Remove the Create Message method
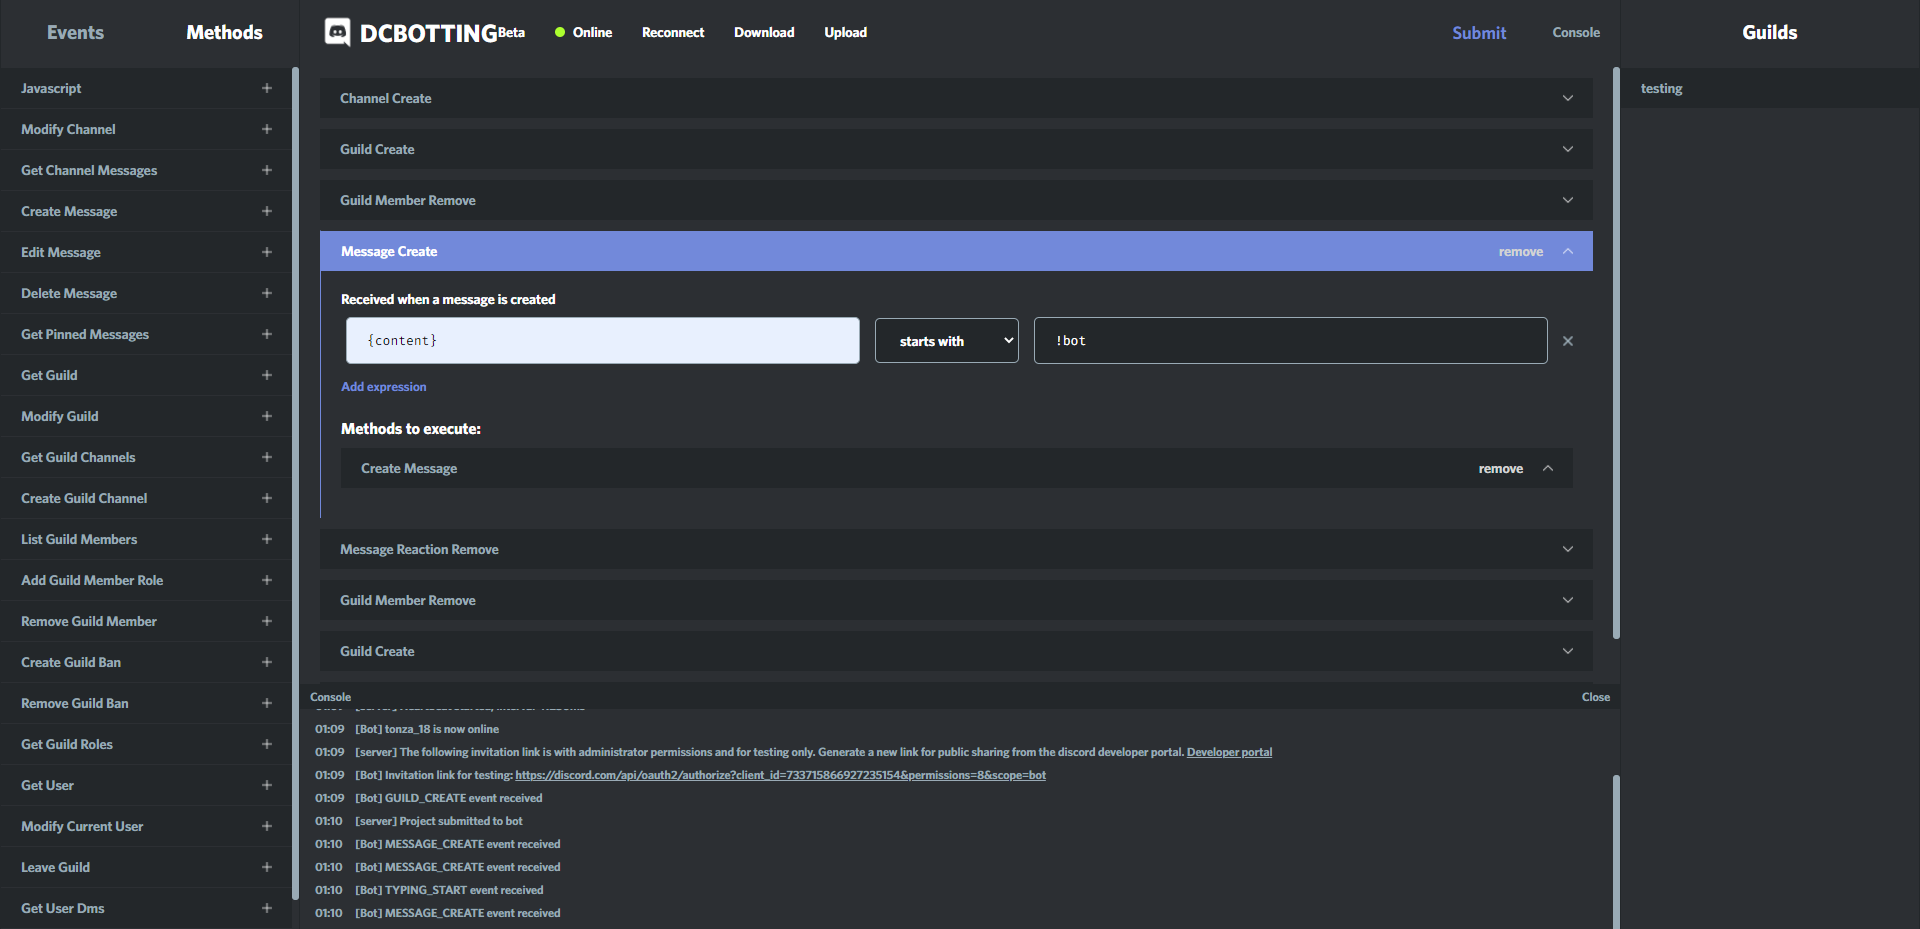Screen dimensions: 1920x929 click(1501, 468)
